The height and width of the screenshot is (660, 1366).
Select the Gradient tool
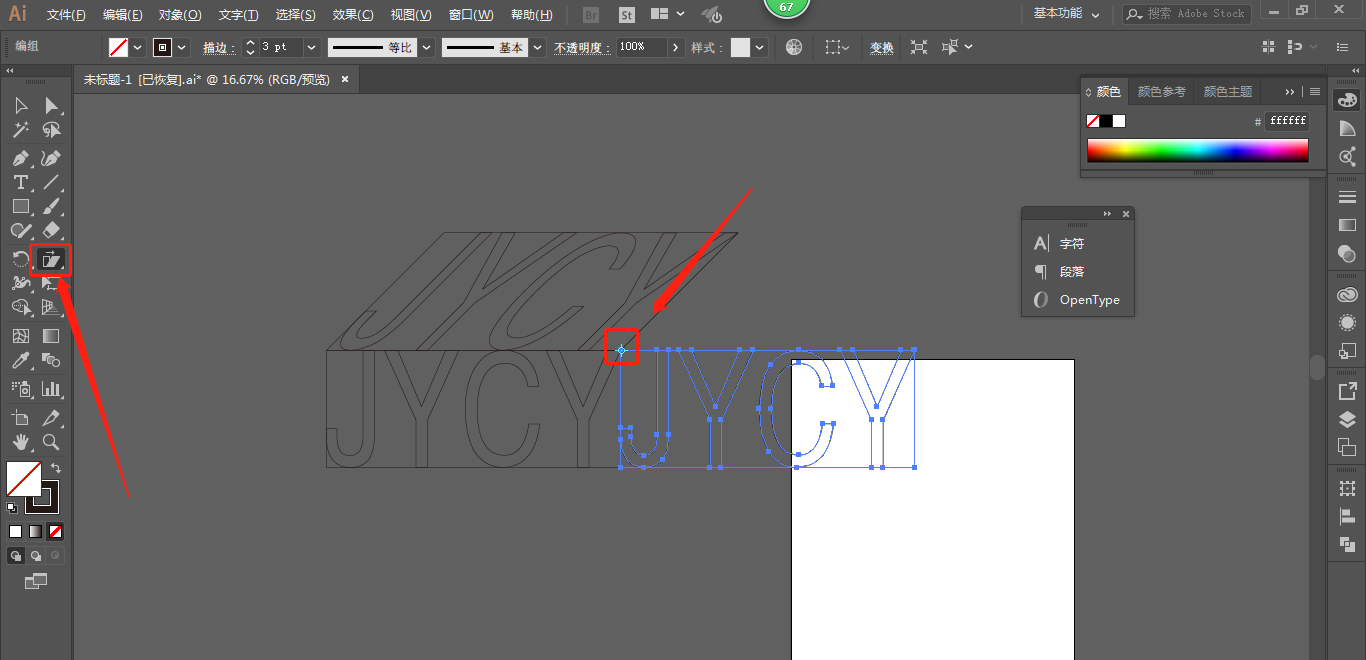coord(52,336)
